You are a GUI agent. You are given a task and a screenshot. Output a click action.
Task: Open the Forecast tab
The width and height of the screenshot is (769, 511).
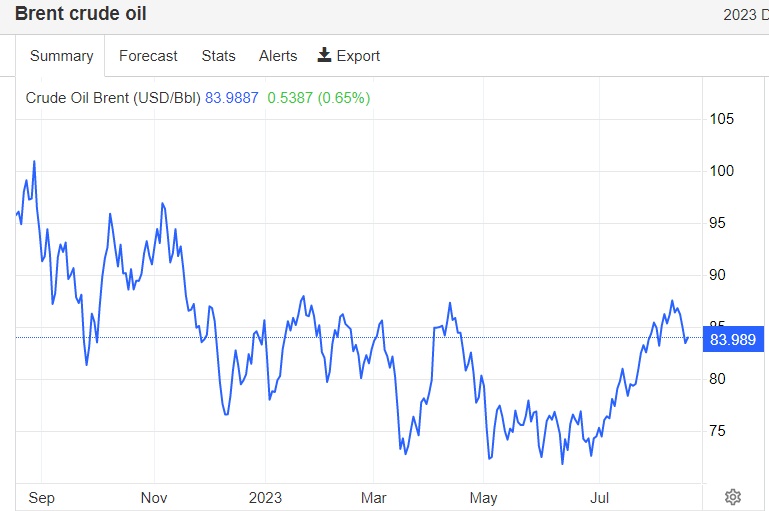148,56
